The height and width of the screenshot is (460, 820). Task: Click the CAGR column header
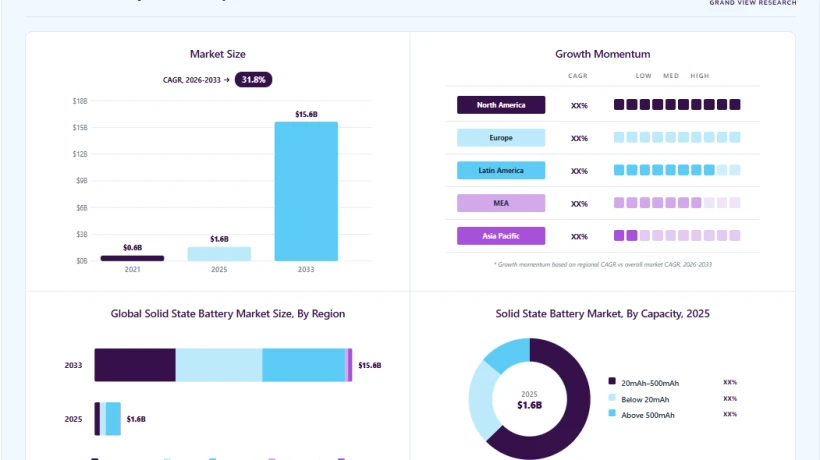click(578, 76)
